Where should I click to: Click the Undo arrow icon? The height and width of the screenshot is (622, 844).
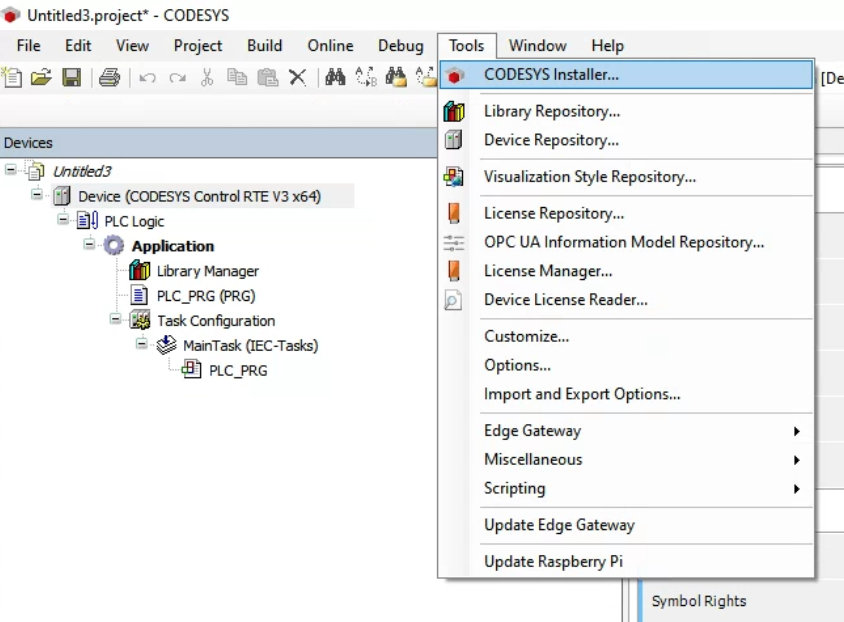tap(147, 78)
